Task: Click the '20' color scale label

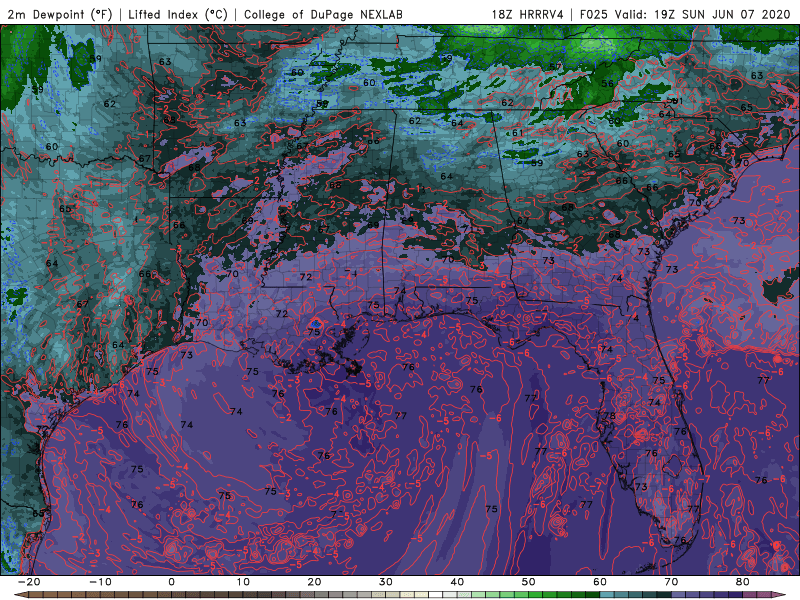Action: (x=314, y=582)
